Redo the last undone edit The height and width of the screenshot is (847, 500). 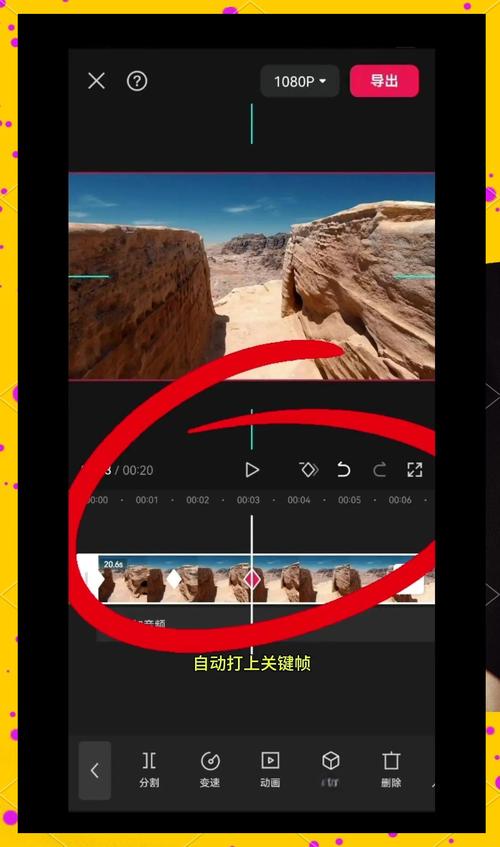(x=380, y=470)
